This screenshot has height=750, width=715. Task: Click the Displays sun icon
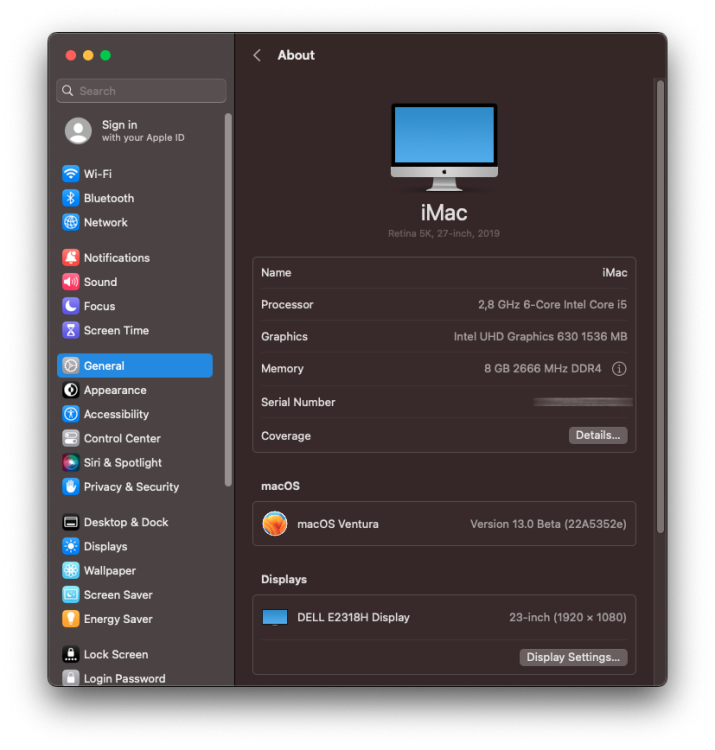click(x=71, y=546)
